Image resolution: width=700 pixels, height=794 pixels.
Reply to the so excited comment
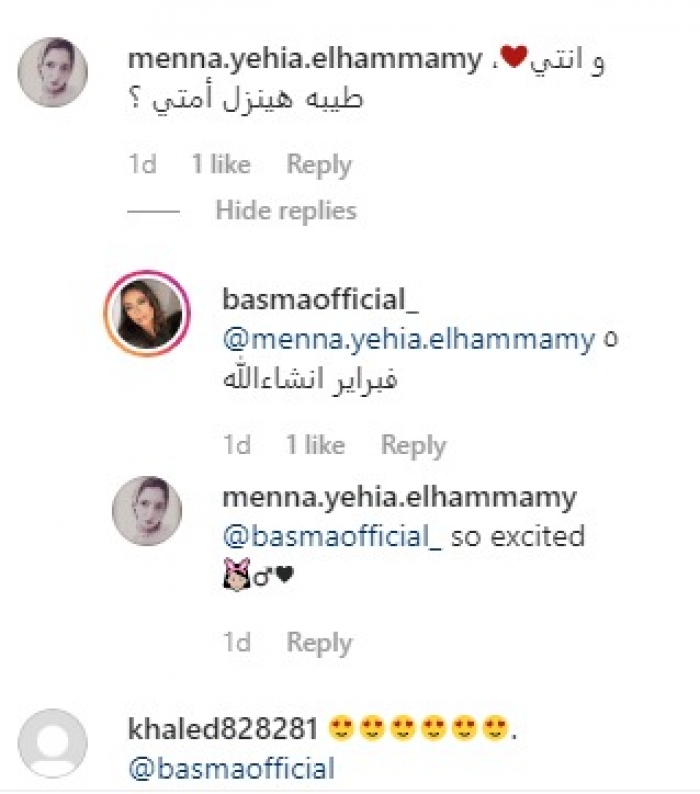coord(319,643)
